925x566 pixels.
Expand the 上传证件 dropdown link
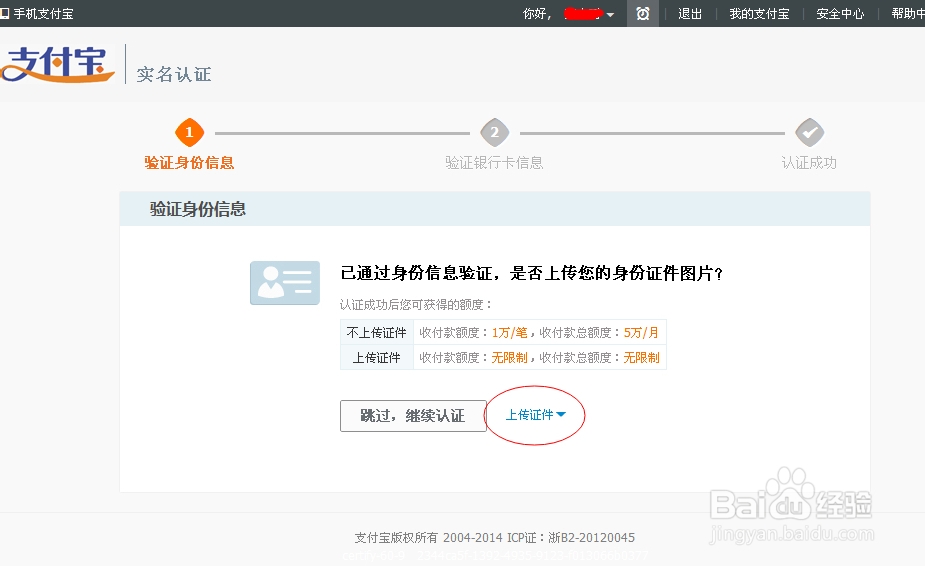(536, 415)
